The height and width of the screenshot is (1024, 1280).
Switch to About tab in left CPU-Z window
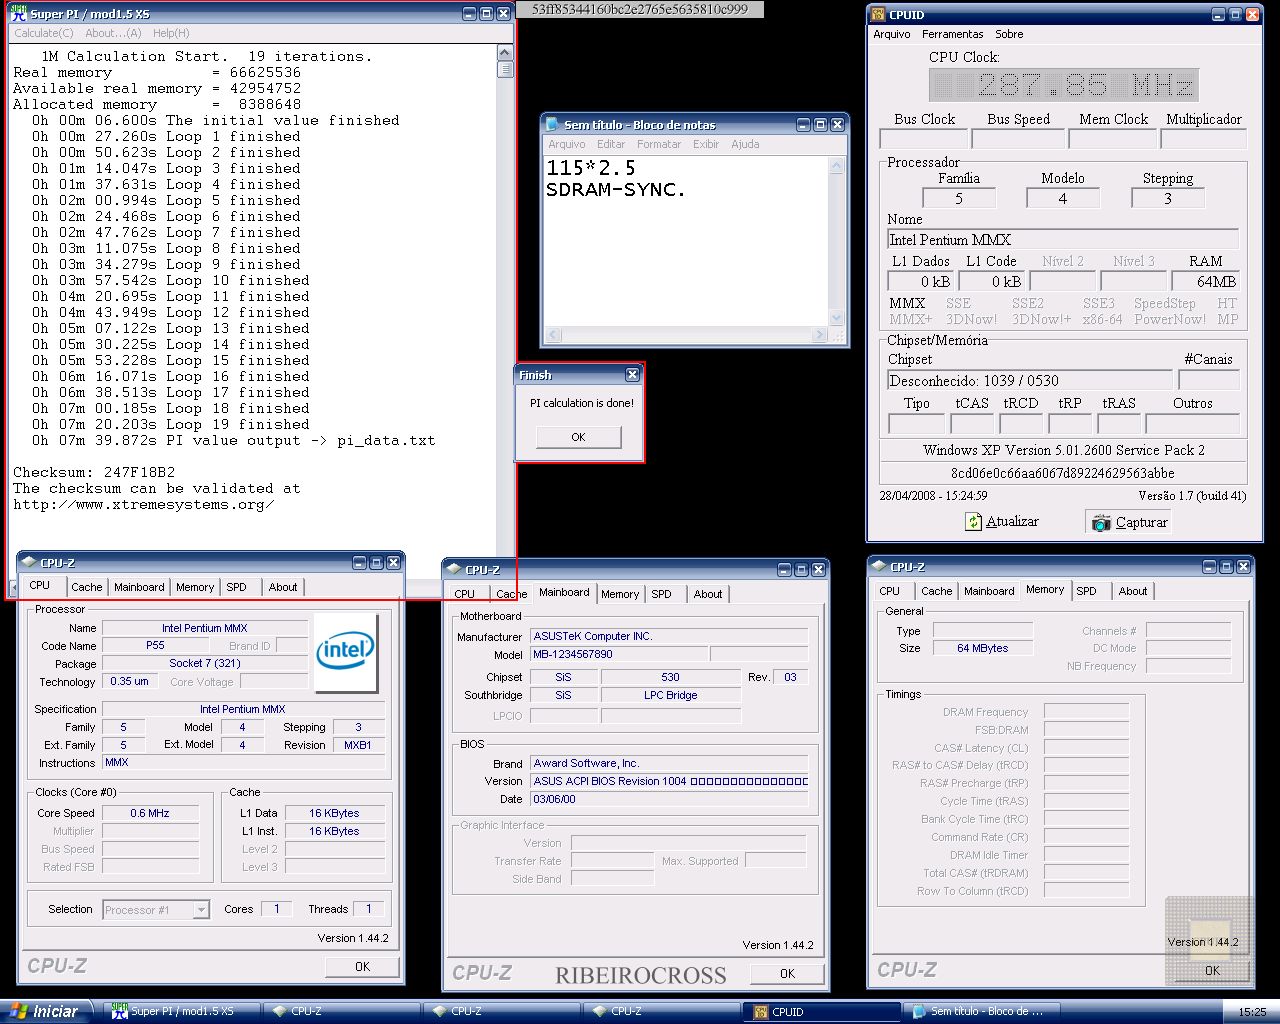[283, 587]
